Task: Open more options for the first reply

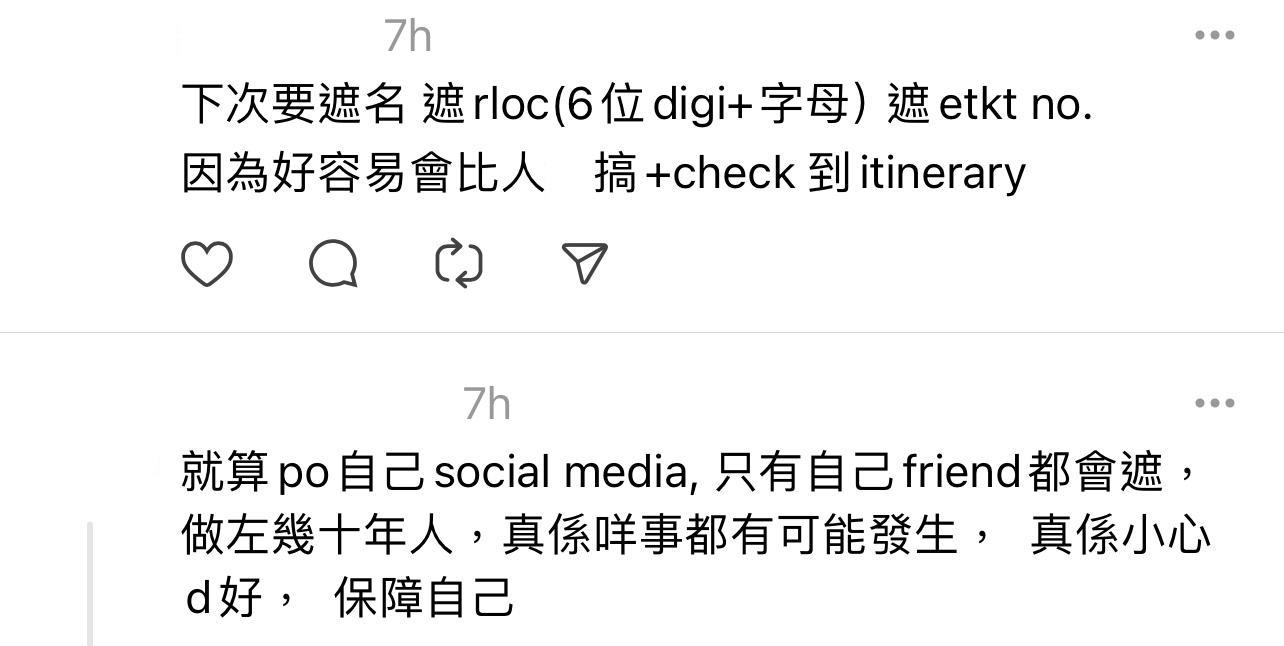Action: [1214, 35]
